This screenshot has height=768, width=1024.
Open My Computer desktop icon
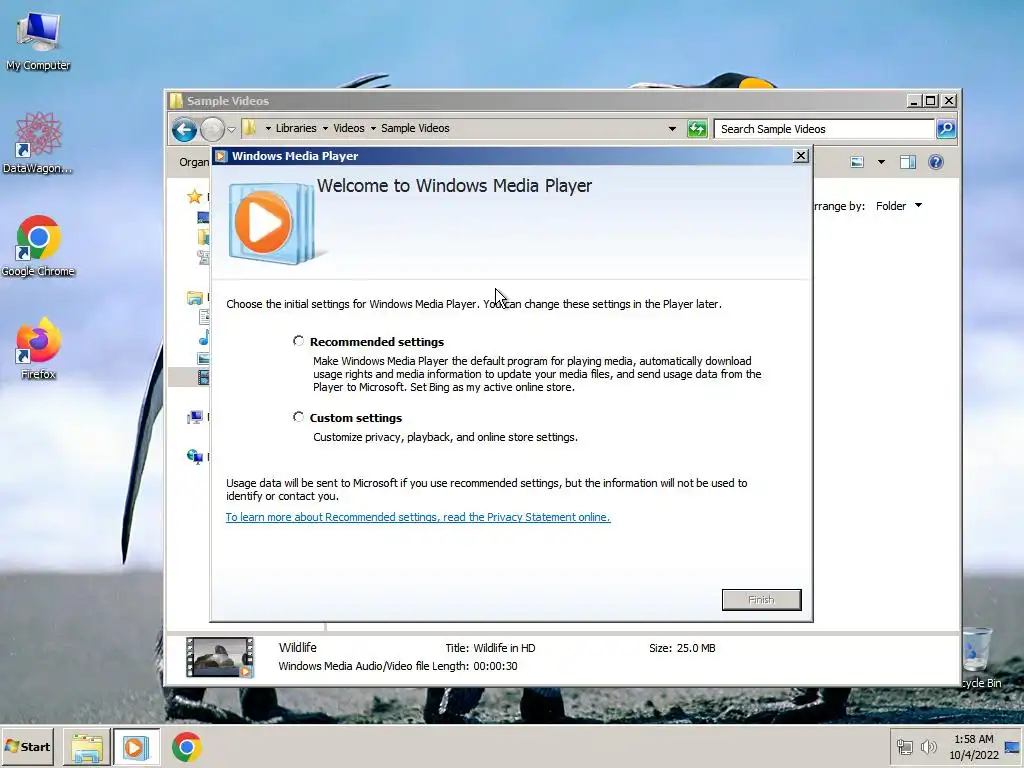pyautogui.click(x=38, y=41)
